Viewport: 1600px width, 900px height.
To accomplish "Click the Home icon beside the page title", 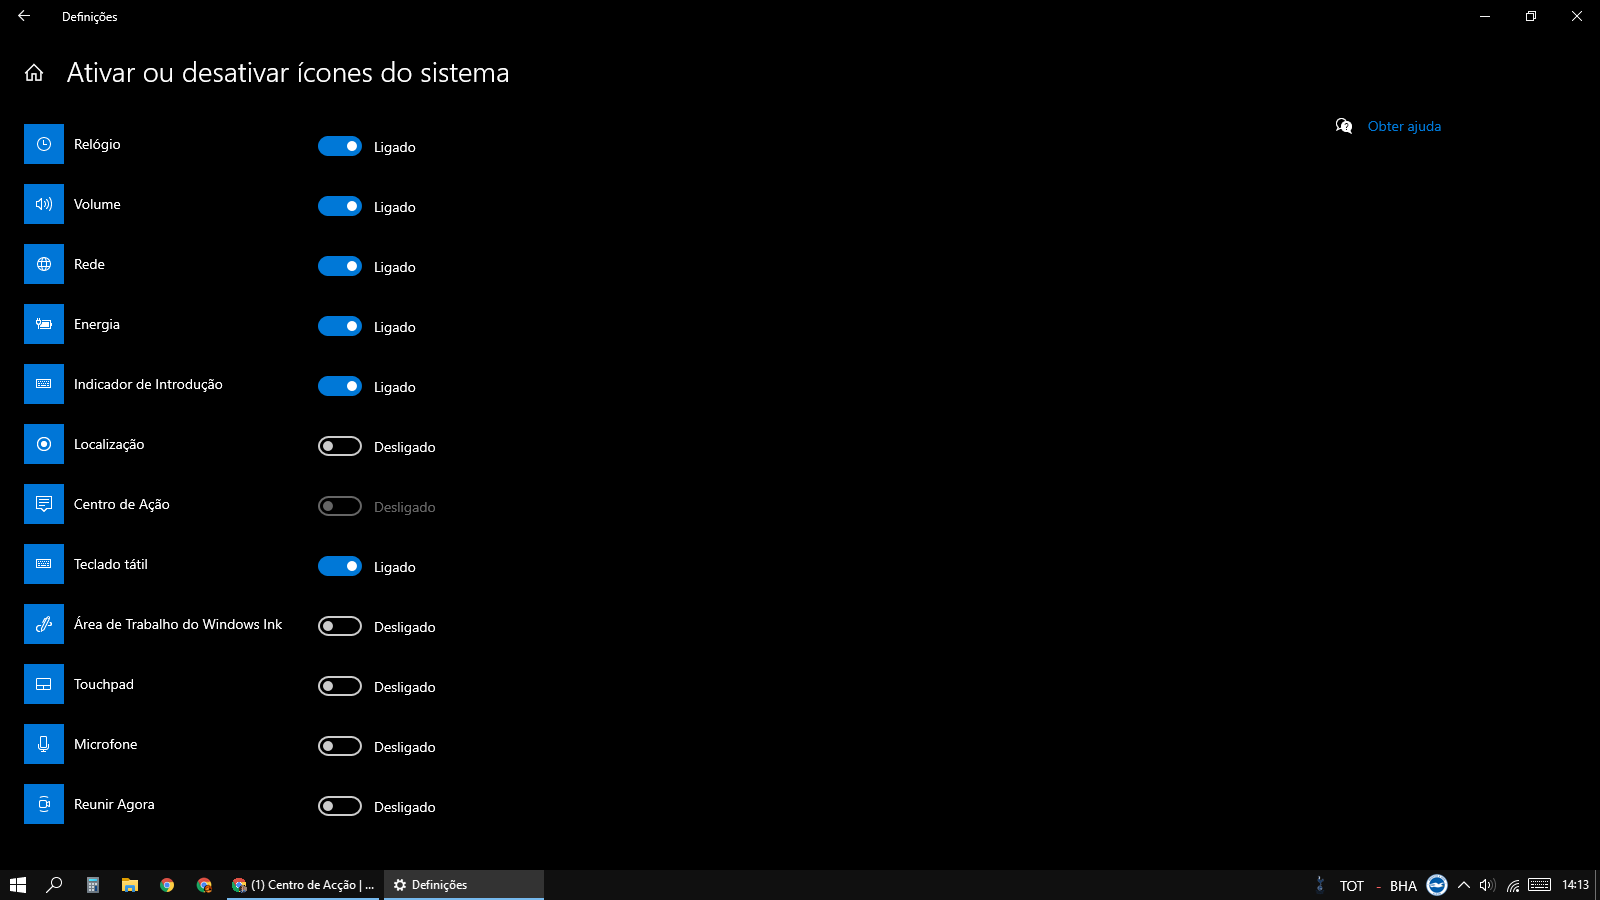I will (34, 73).
